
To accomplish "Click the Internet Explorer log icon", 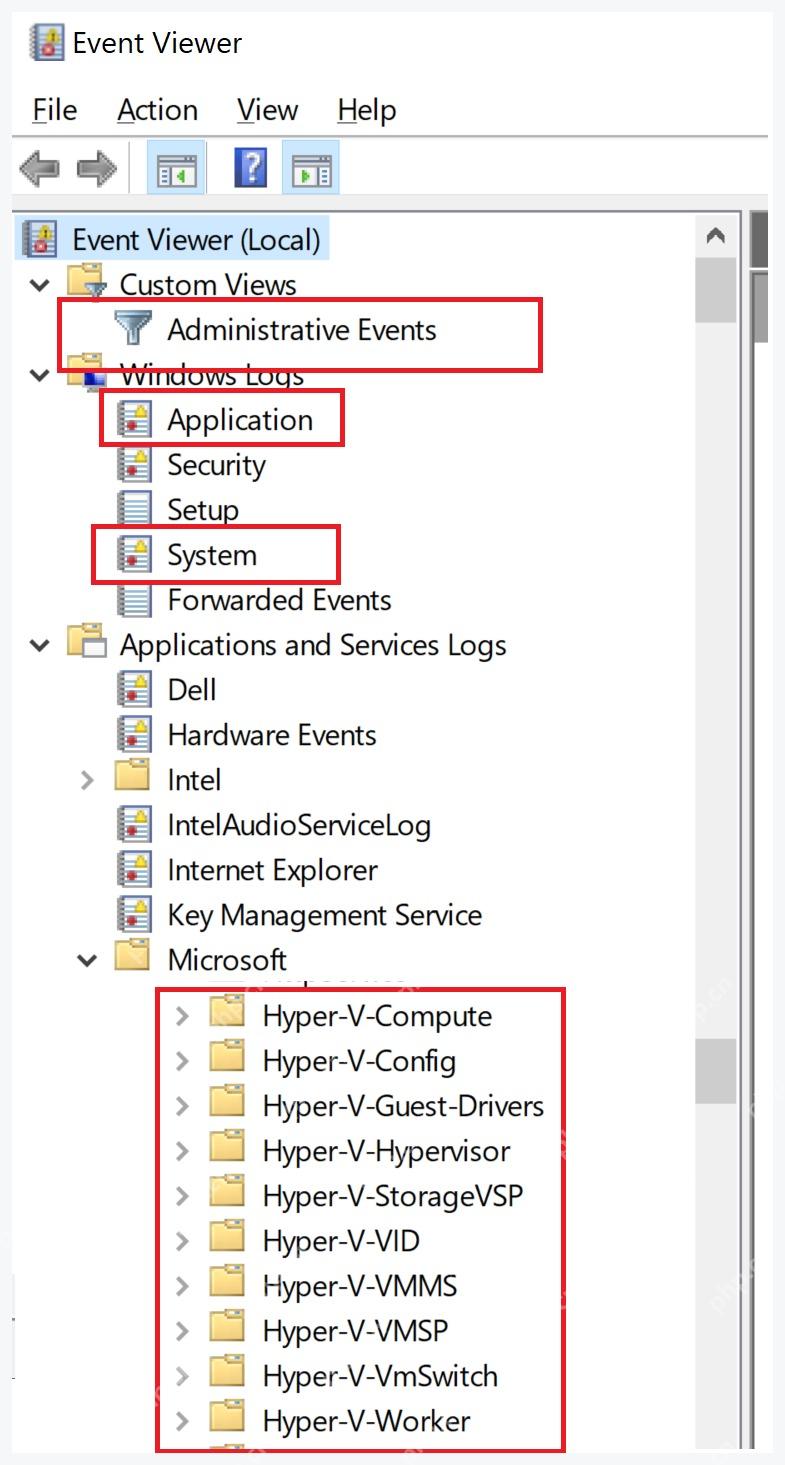I will click(134, 869).
